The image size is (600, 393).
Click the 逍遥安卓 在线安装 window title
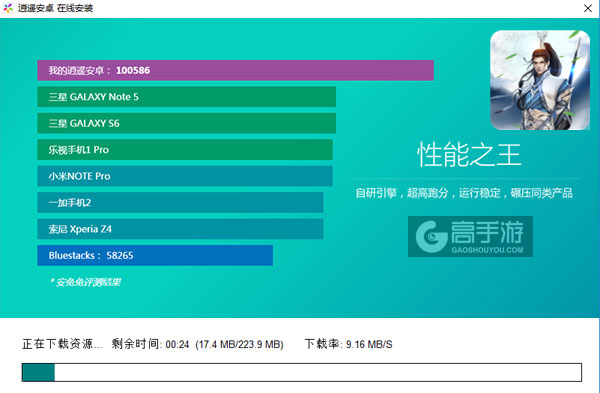(x=55, y=8)
